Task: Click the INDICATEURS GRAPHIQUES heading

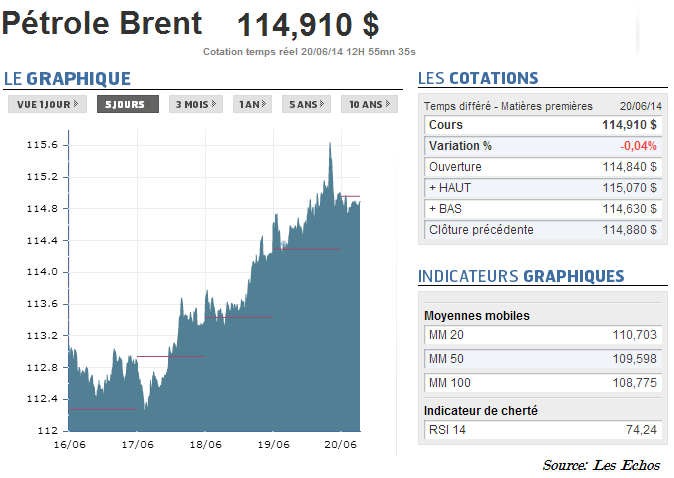Action: pos(521,276)
